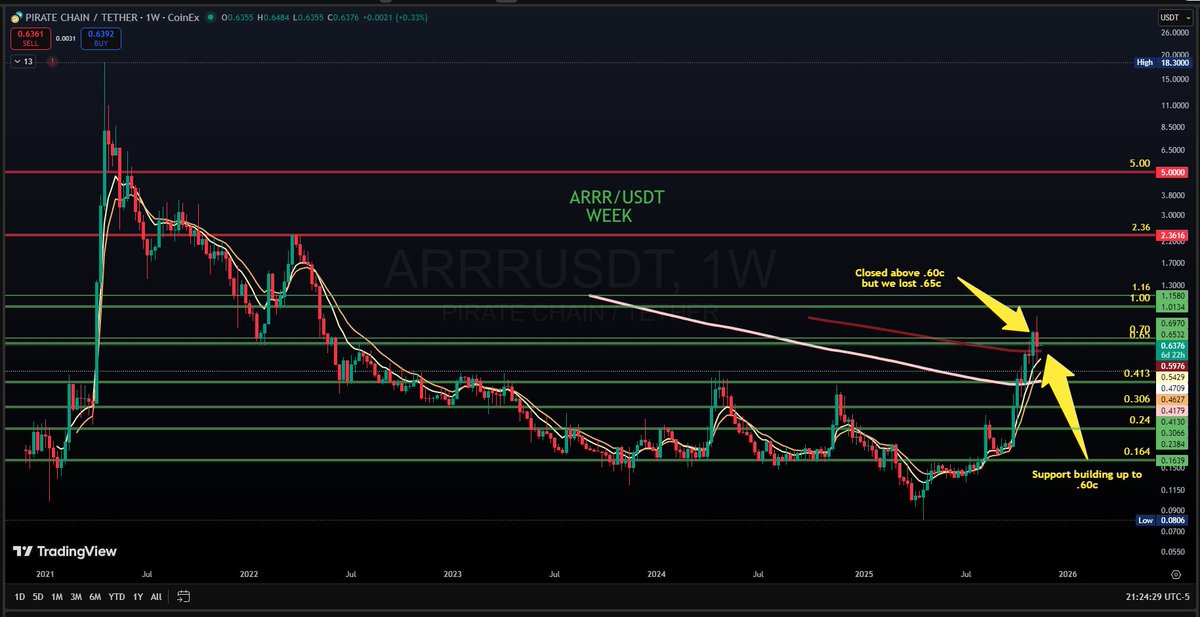Viewport: 1200px width, 617px height.
Task: Click the 2024 time axis label
Action: [x=656, y=574]
